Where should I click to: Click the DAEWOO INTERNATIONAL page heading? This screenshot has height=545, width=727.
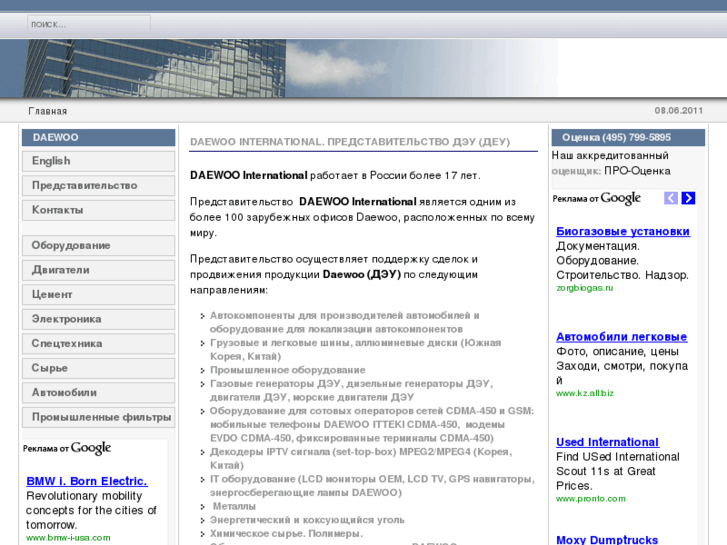pyautogui.click(x=350, y=142)
